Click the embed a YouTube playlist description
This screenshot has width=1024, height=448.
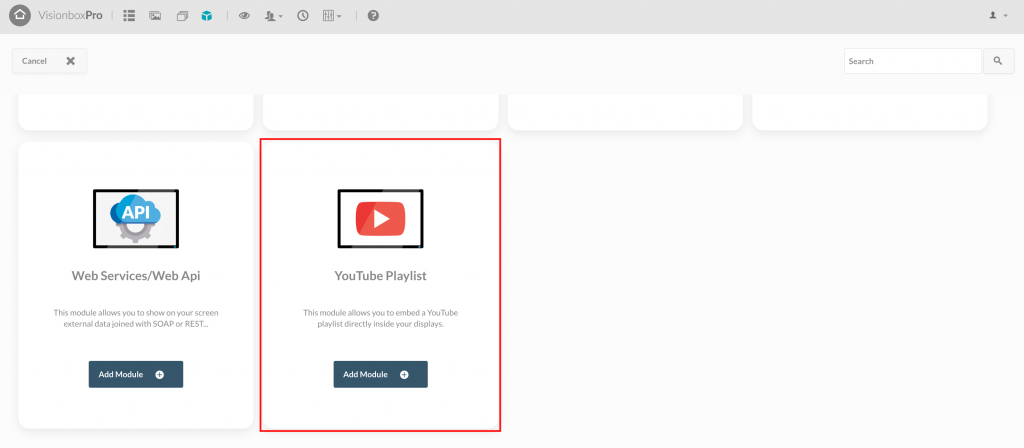click(381, 318)
